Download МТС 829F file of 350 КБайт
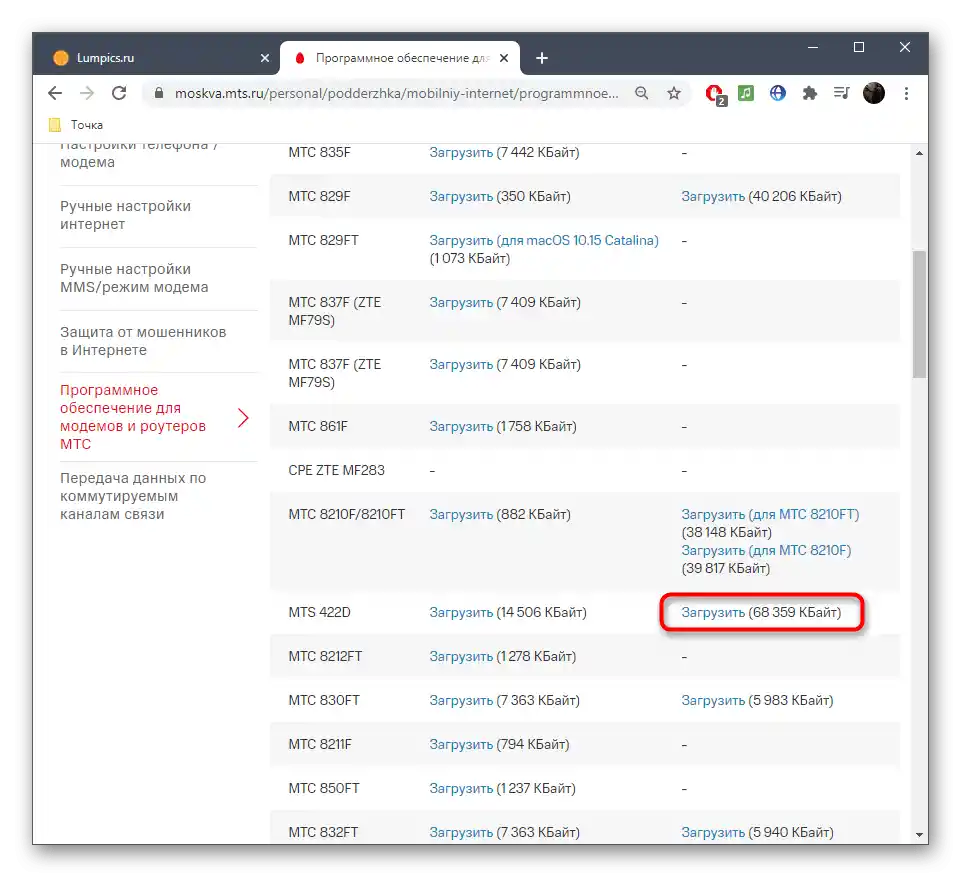This screenshot has height=877, width=961. tap(461, 197)
